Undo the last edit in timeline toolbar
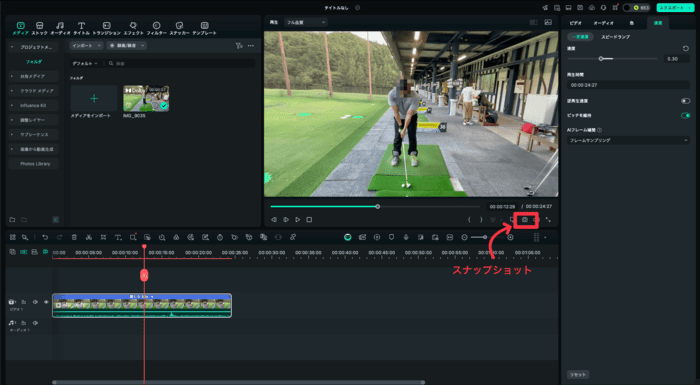The width and height of the screenshot is (700, 385). click(45, 237)
